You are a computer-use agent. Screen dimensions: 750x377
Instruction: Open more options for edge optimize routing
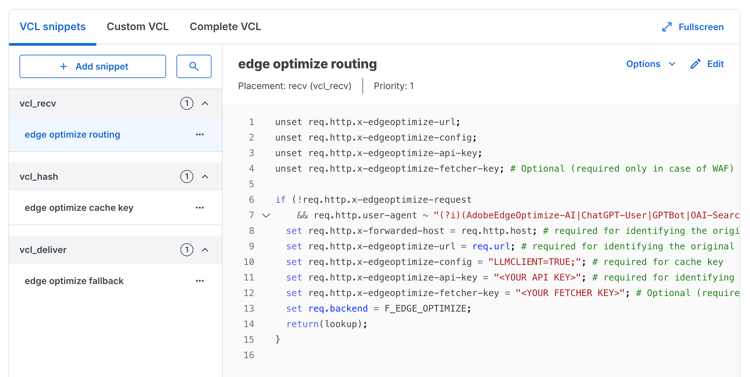[200, 134]
